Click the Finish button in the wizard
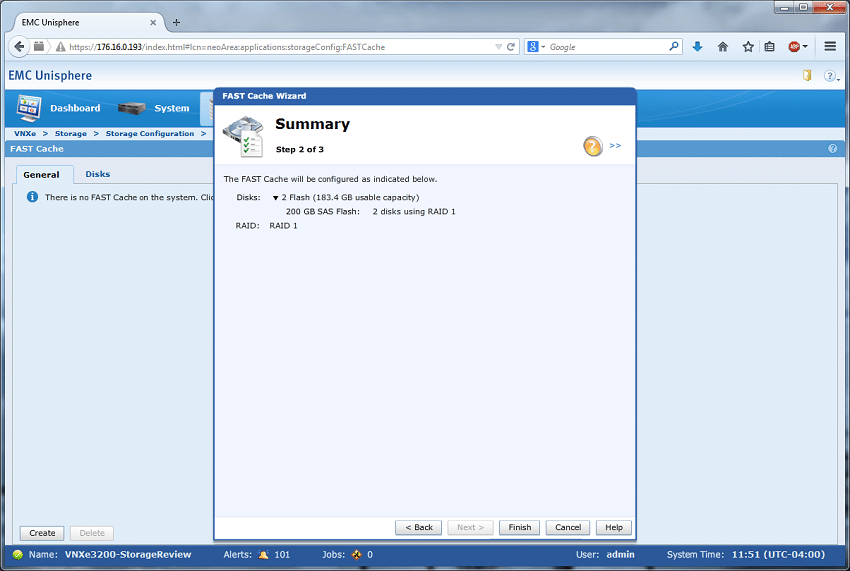 tap(519, 527)
